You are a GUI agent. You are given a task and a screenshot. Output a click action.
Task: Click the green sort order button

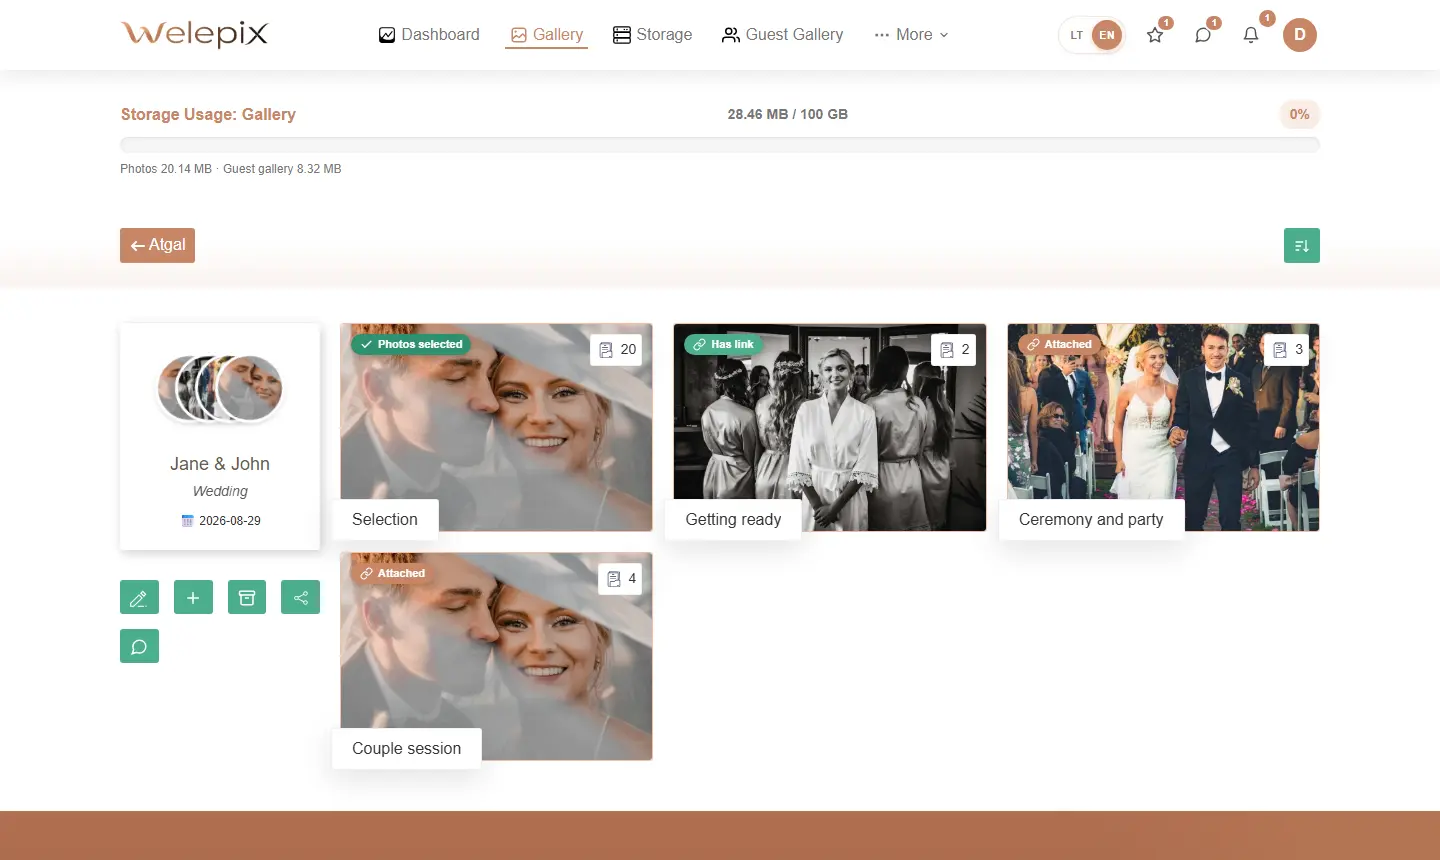point(1302,246)
